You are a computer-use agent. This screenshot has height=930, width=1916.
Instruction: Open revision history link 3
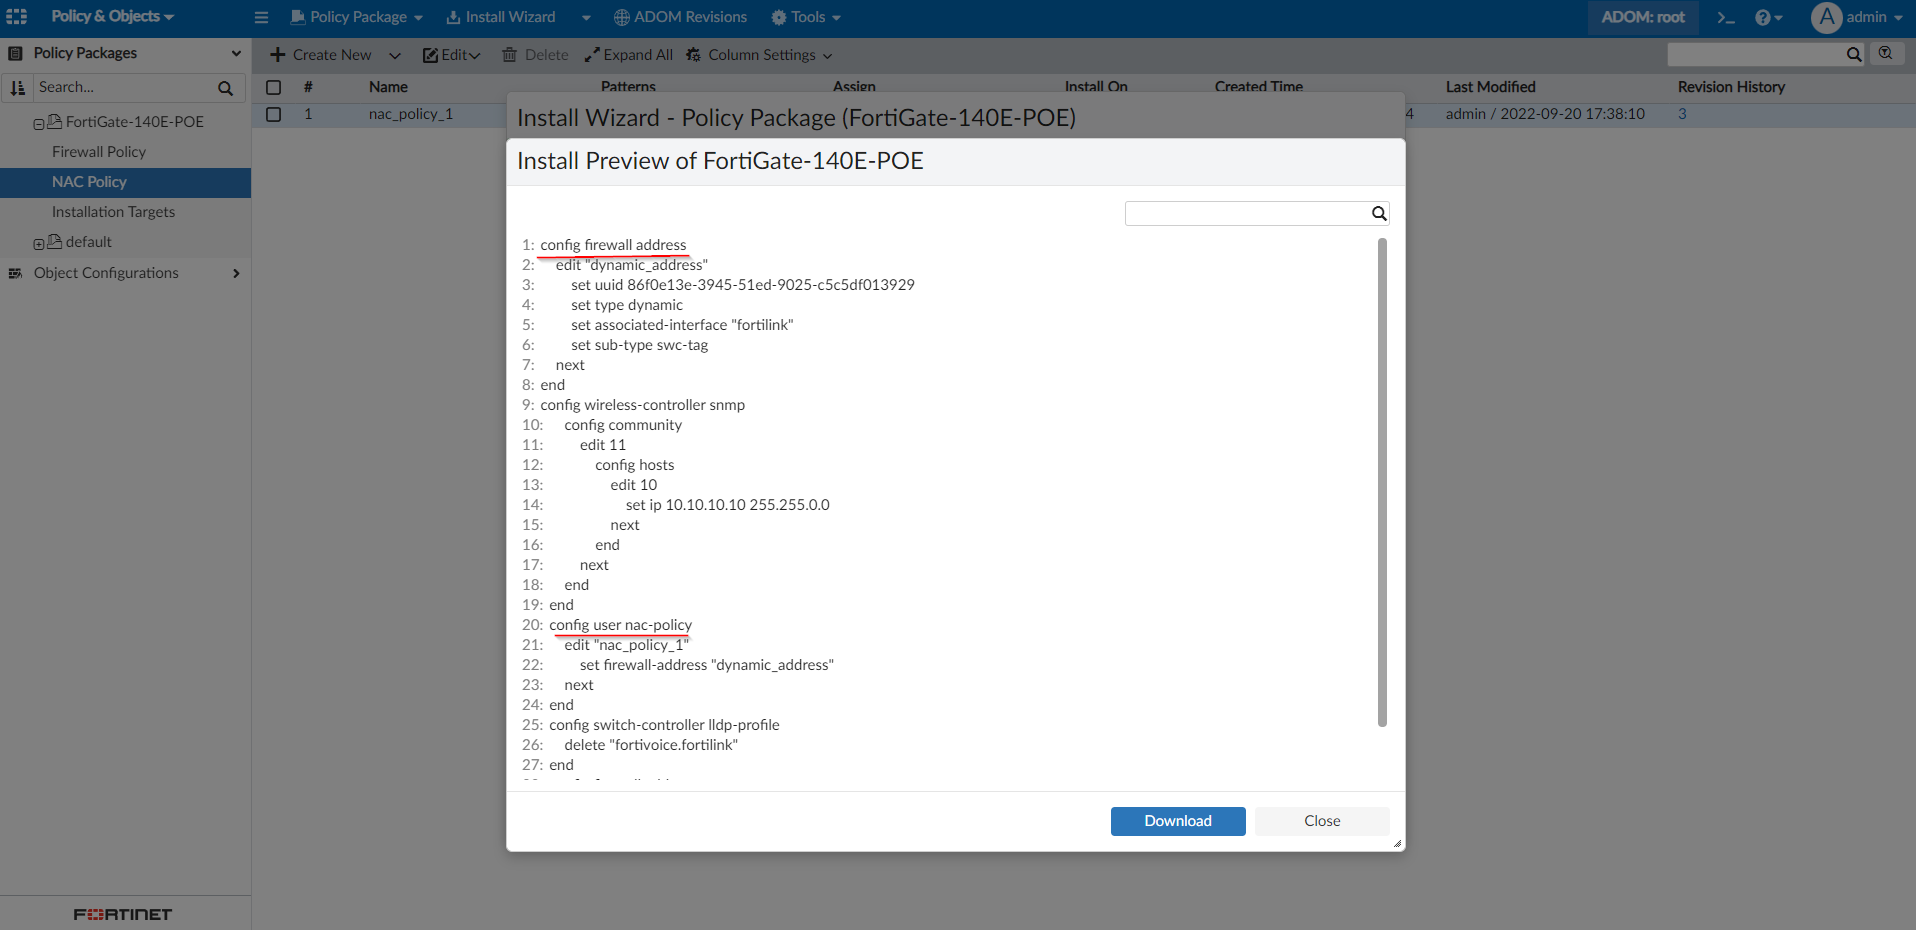point(1682,114)
